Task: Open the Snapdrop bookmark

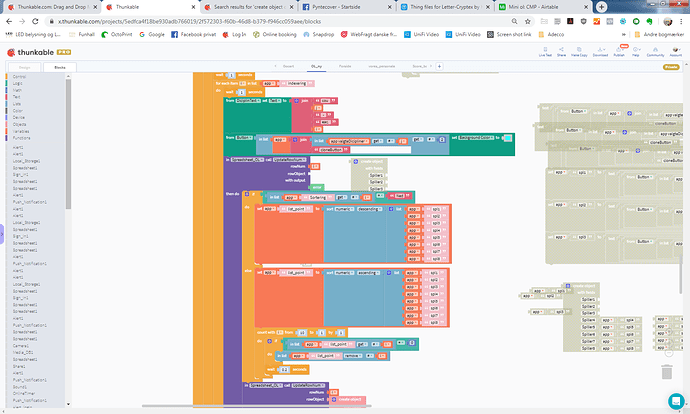Action: click(319, 34)
